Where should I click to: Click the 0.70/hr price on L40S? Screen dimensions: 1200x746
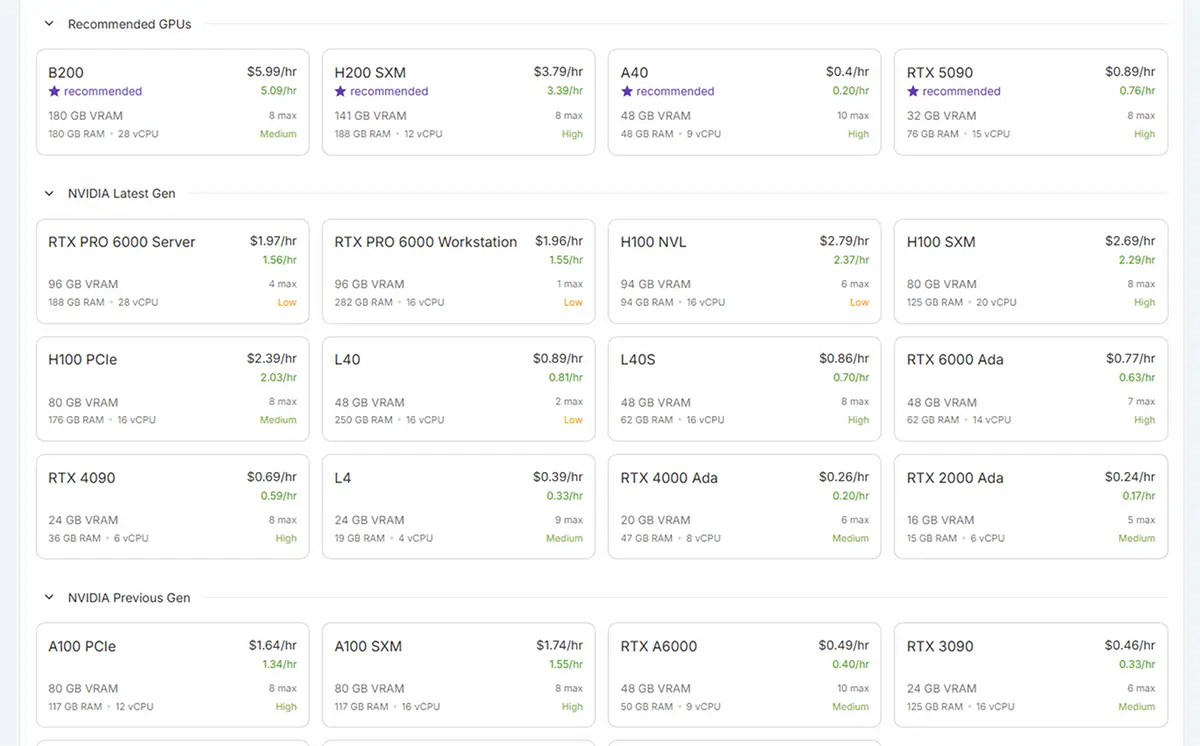click(x=852, y=378)
